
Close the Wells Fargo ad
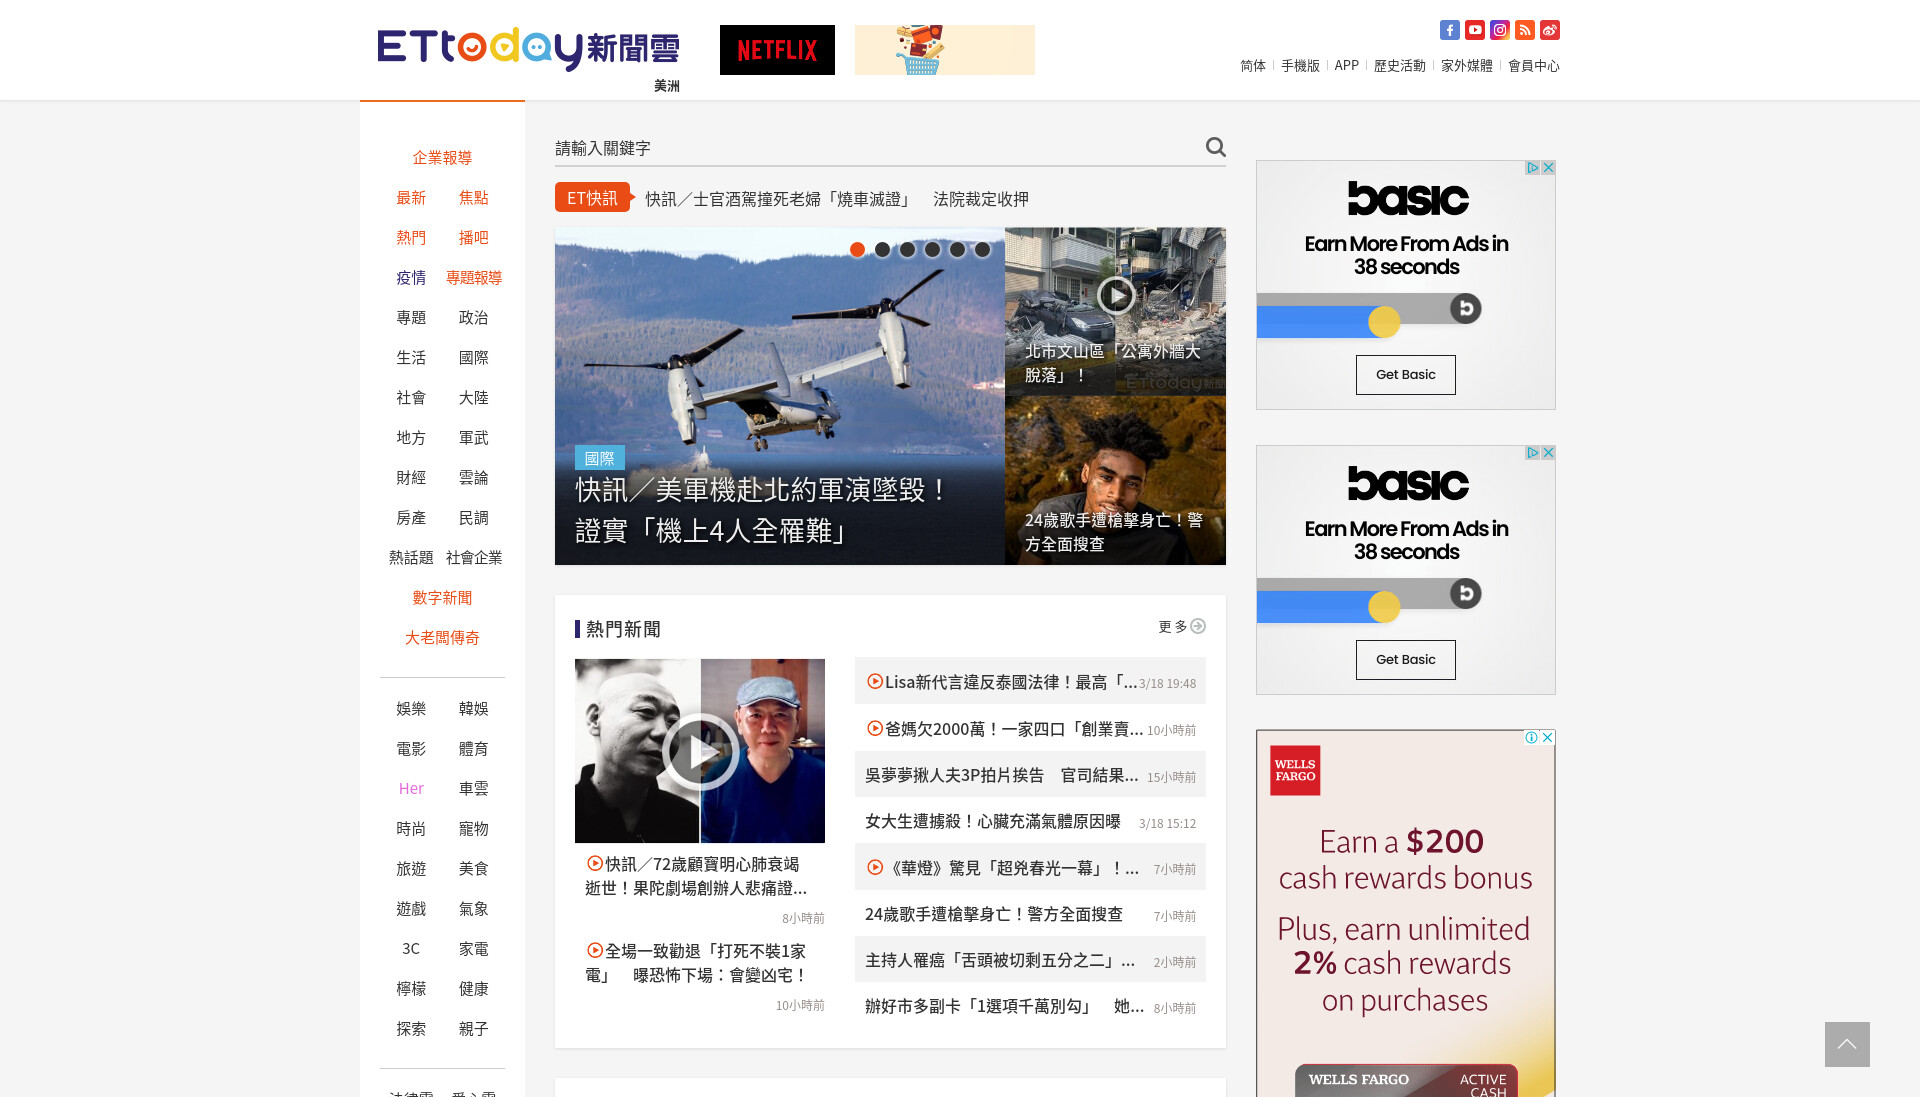(x=1548, y=737)
